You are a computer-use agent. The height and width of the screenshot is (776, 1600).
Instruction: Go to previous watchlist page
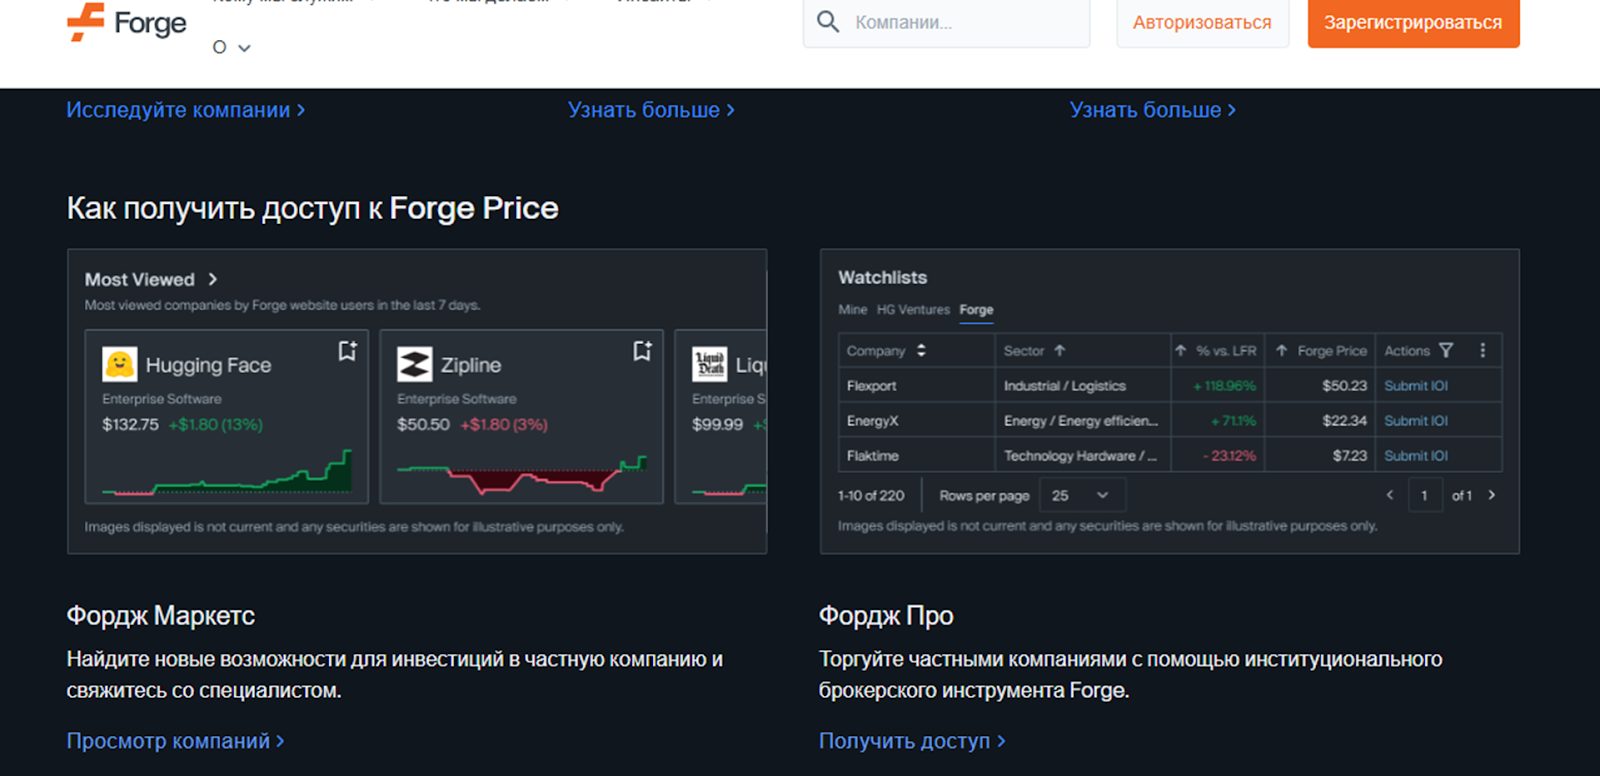click(1389, 495)
